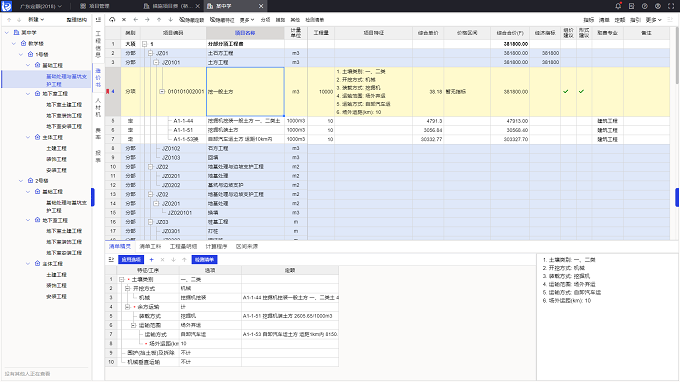The image size is (680, 382).
Task: Switch to the 清单工料 bottom tab
Action: [x=150, y=246]
